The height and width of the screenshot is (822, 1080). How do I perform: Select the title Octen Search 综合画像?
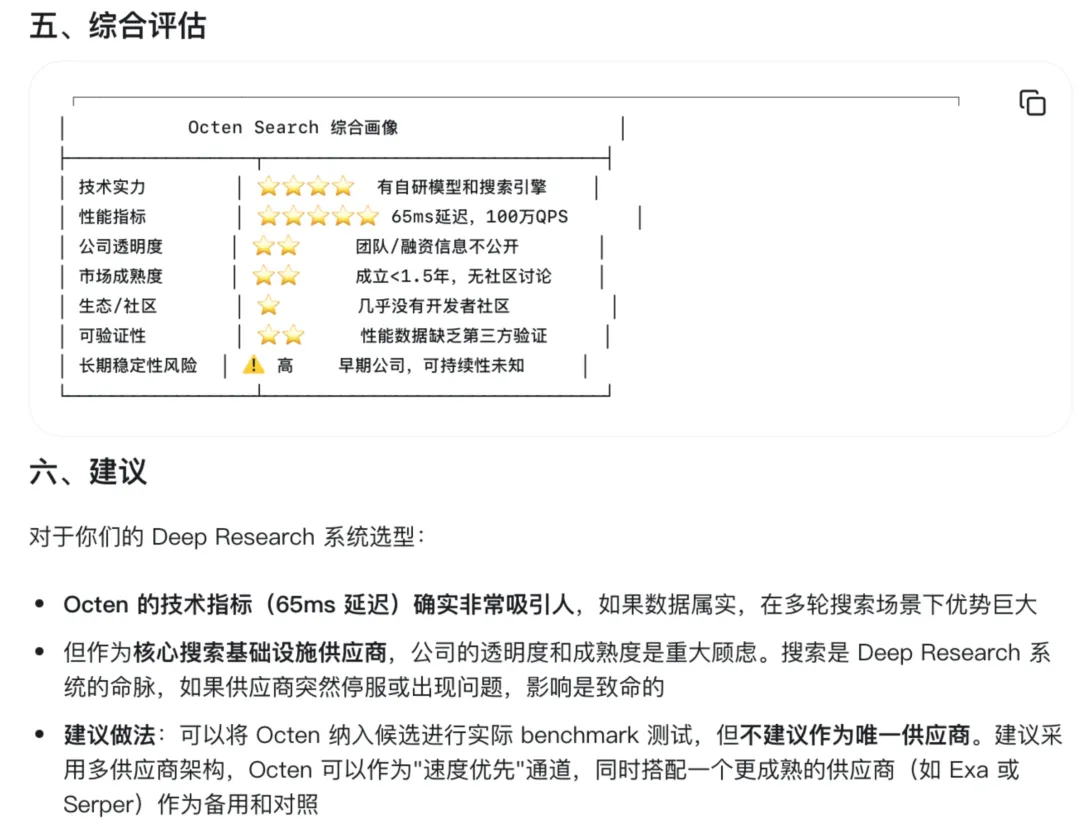point(293,127)
